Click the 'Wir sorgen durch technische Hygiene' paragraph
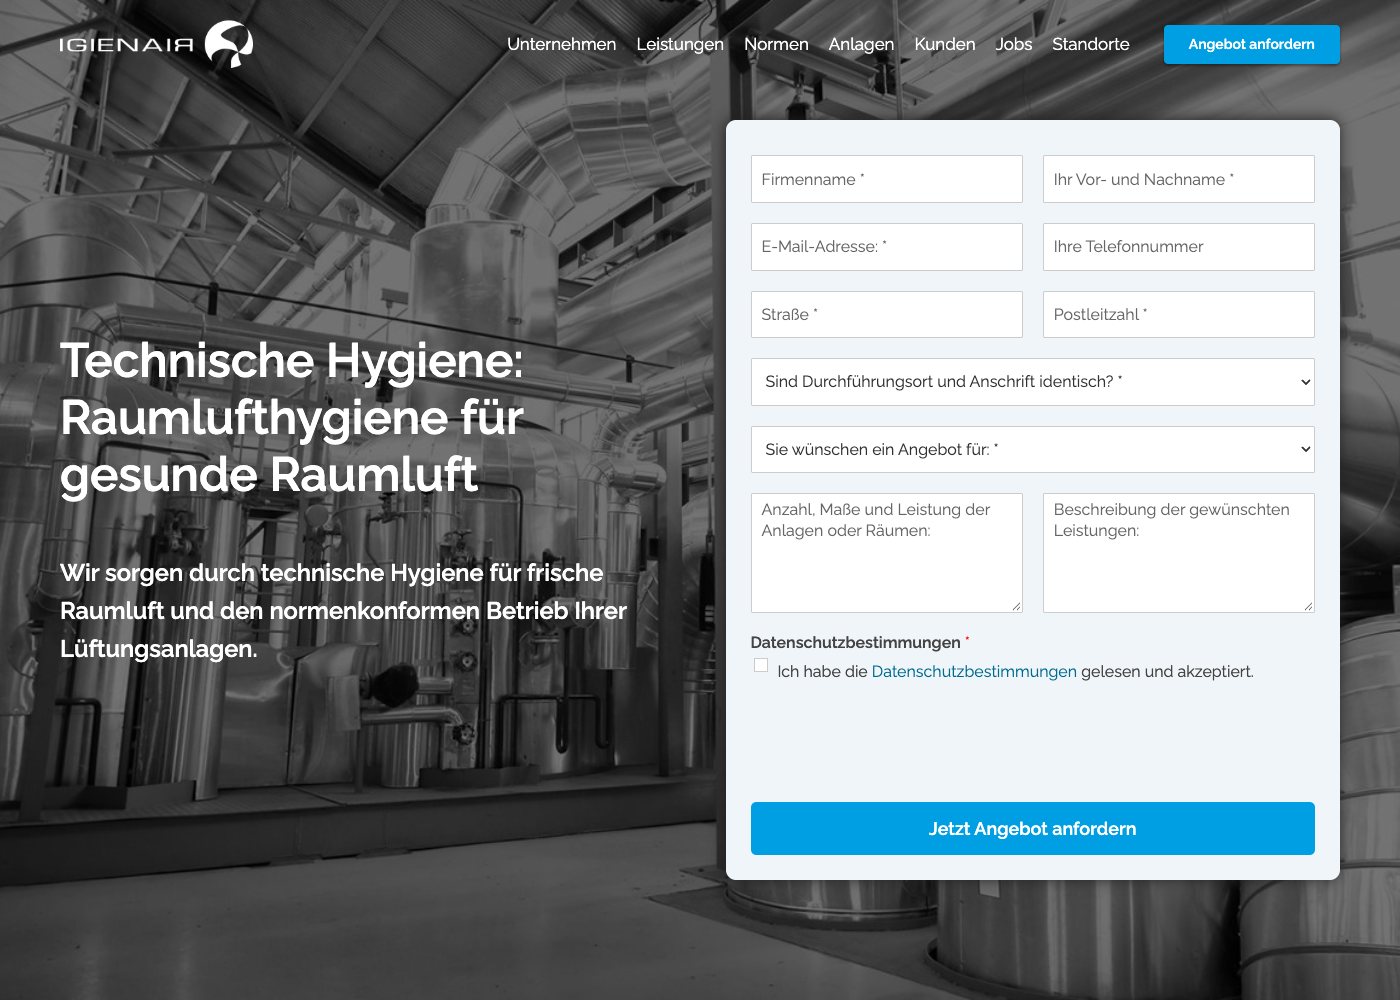Image resolution: width=1400 pixels, height=1000 pixels. tap(344, 611)
